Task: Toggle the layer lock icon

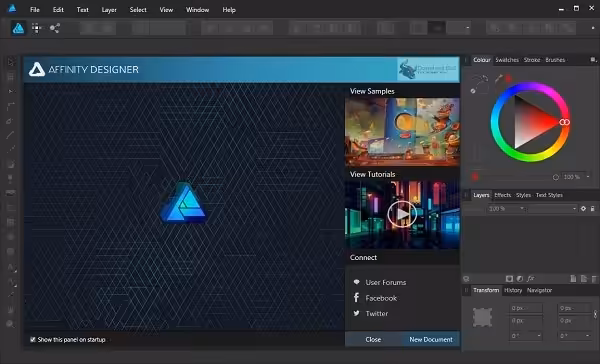Action: pos(593,209)
